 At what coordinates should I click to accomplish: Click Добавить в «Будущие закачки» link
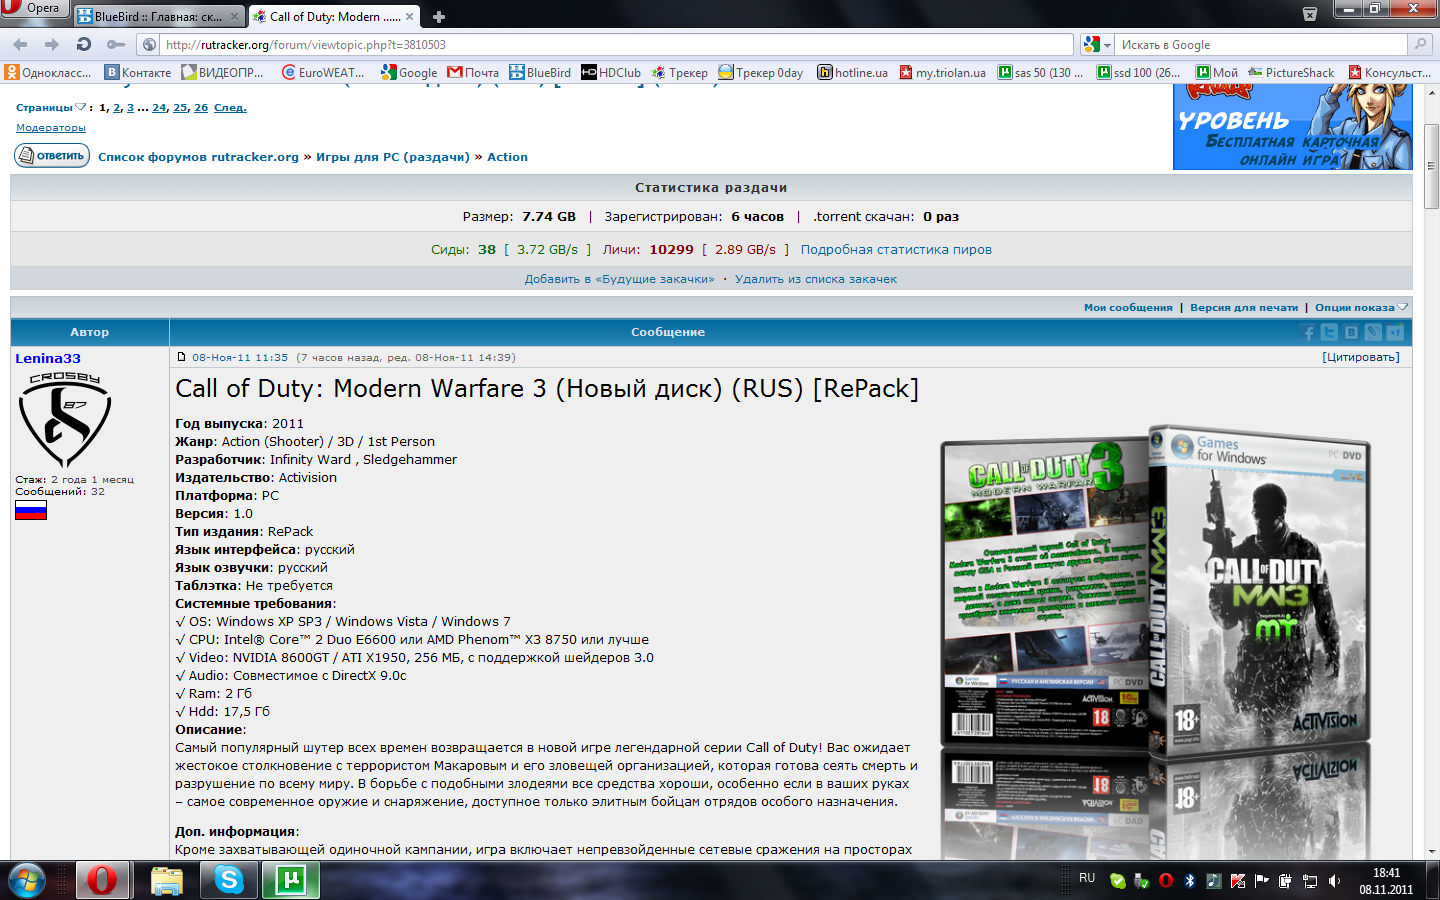[x=620, y=279]
